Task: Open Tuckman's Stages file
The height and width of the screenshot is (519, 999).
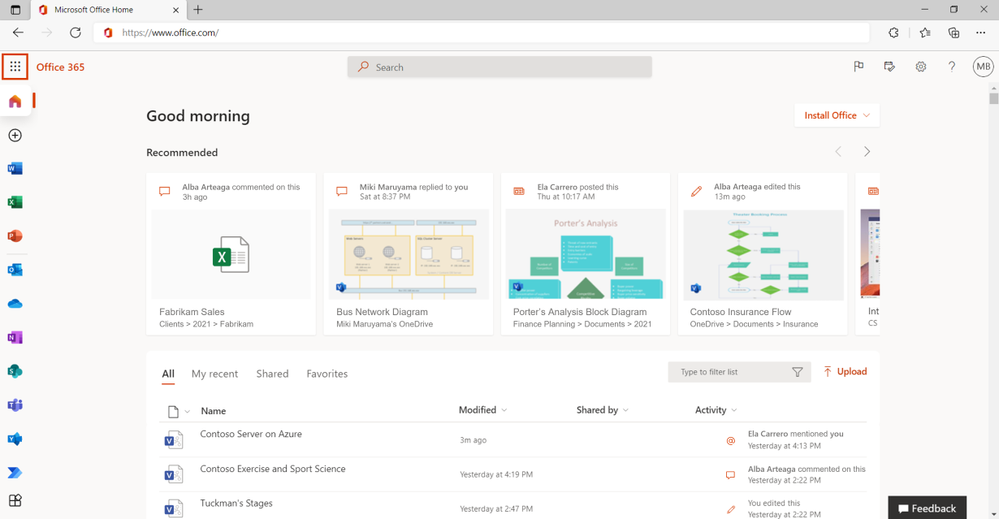Action: click(236, 503)
